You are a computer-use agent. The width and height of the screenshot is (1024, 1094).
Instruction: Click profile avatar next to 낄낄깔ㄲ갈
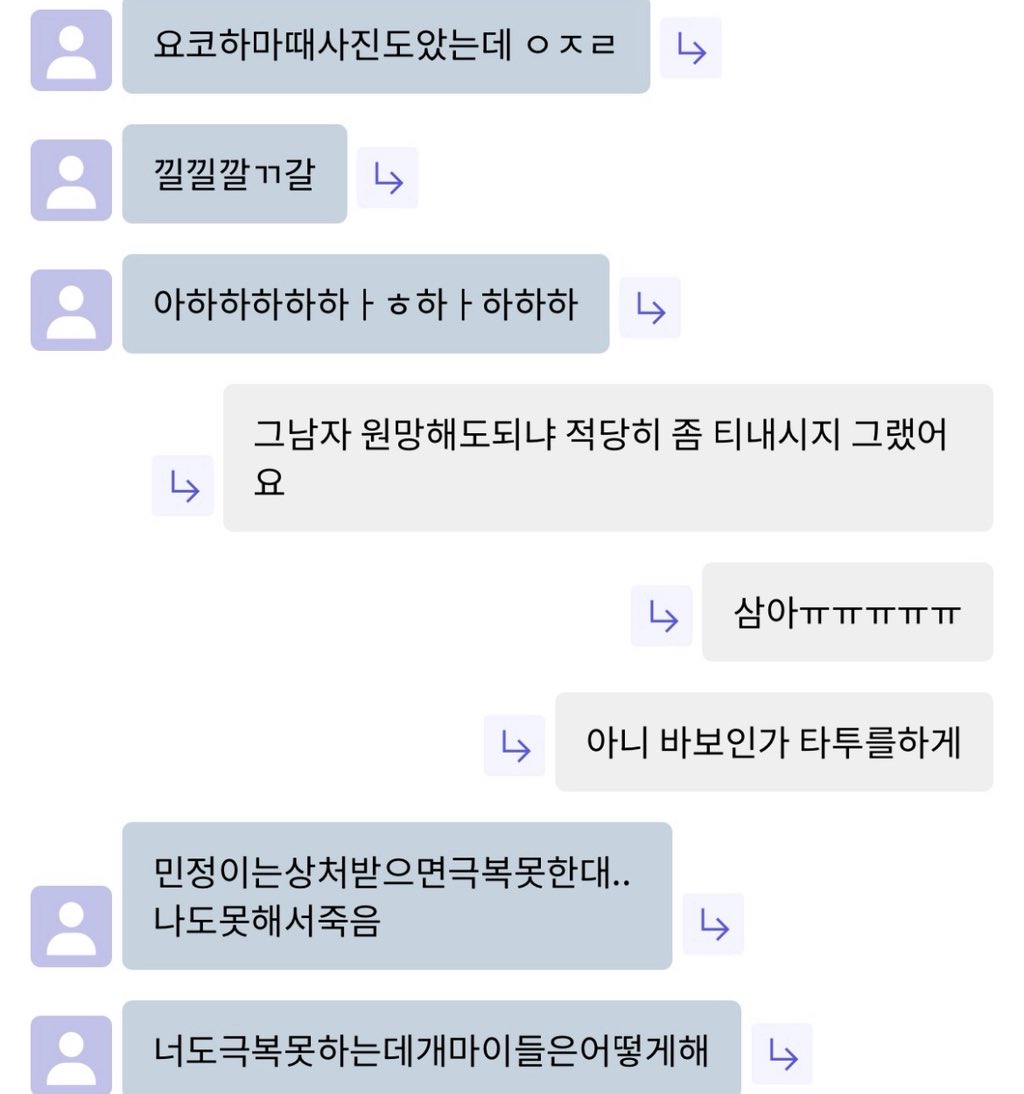71,180
